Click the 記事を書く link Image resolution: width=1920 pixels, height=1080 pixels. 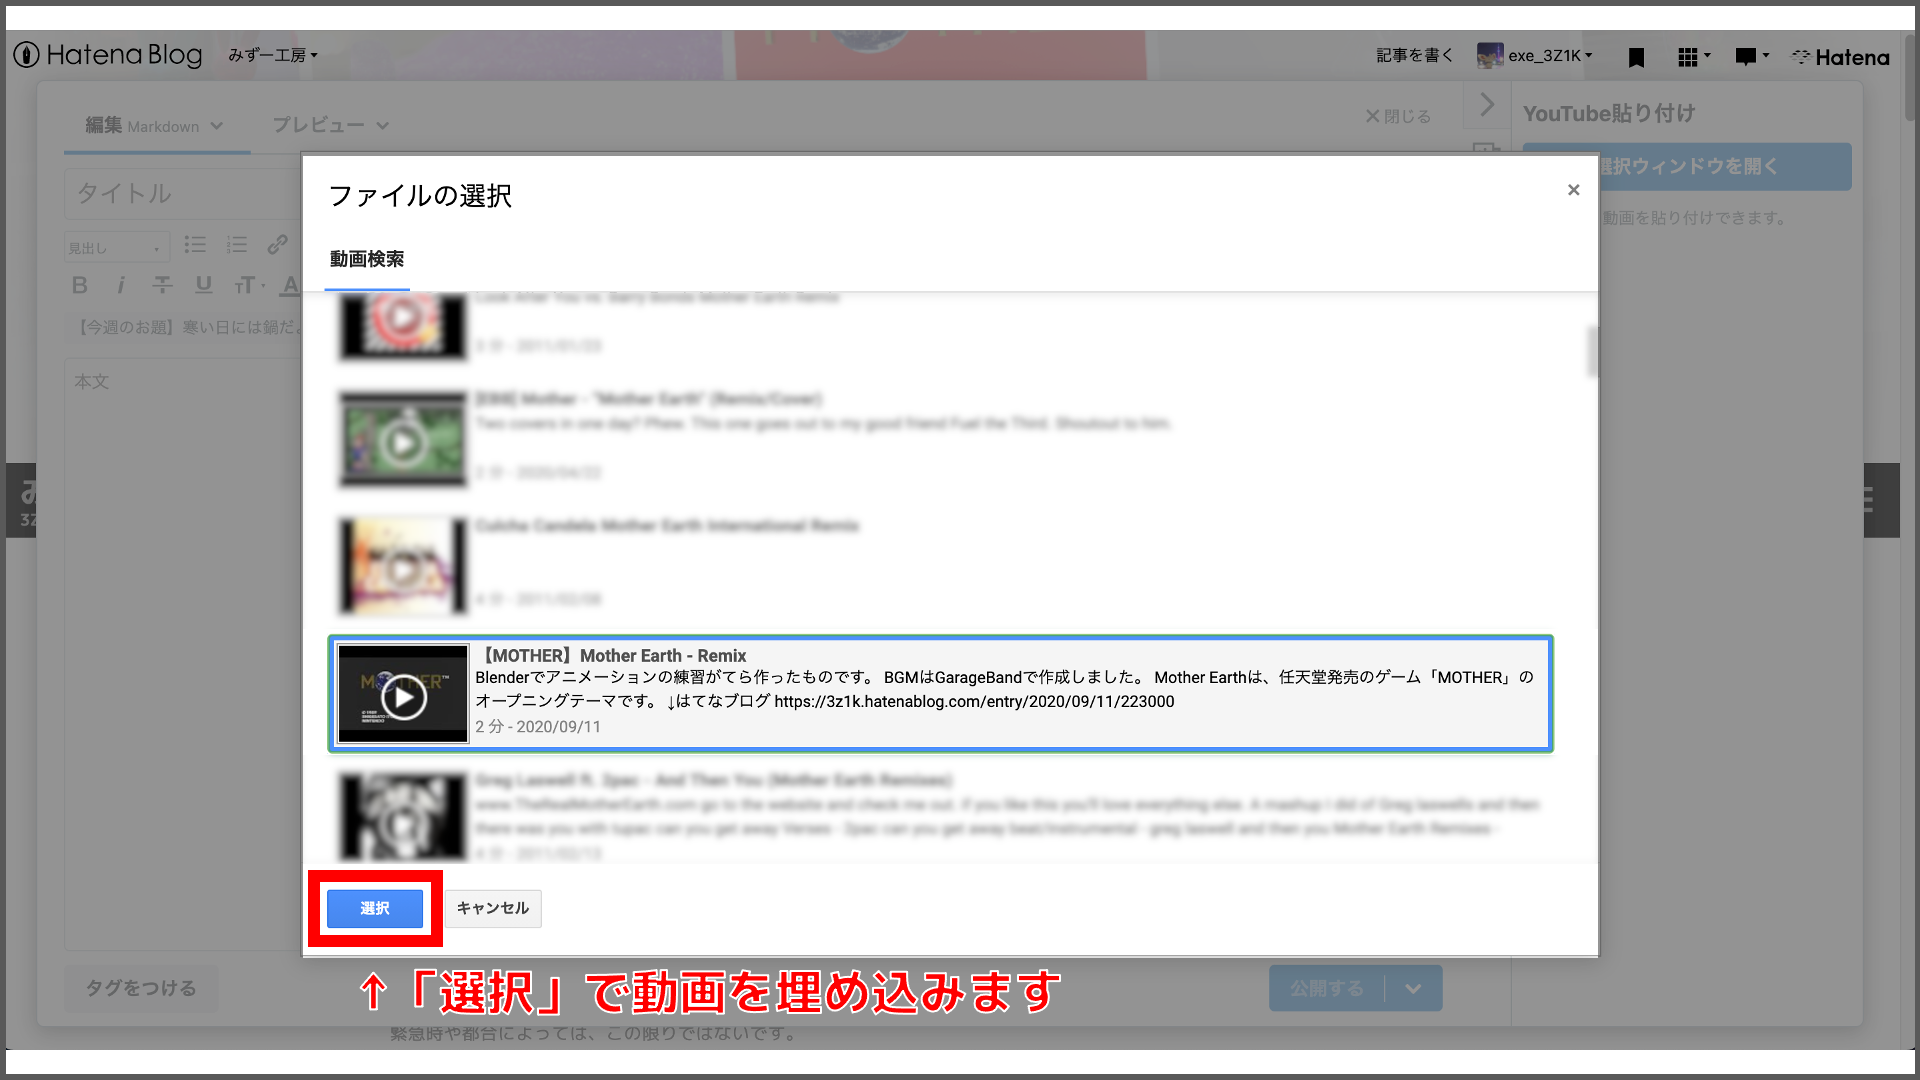coord(1415,55)
